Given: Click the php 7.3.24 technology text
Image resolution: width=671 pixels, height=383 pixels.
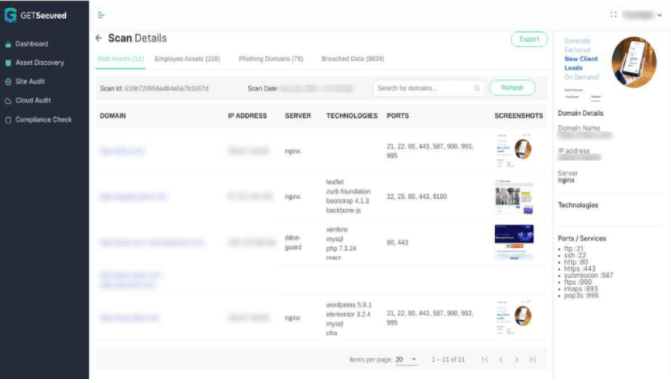Looking at the screenshot, I should [x=341, y=249].
